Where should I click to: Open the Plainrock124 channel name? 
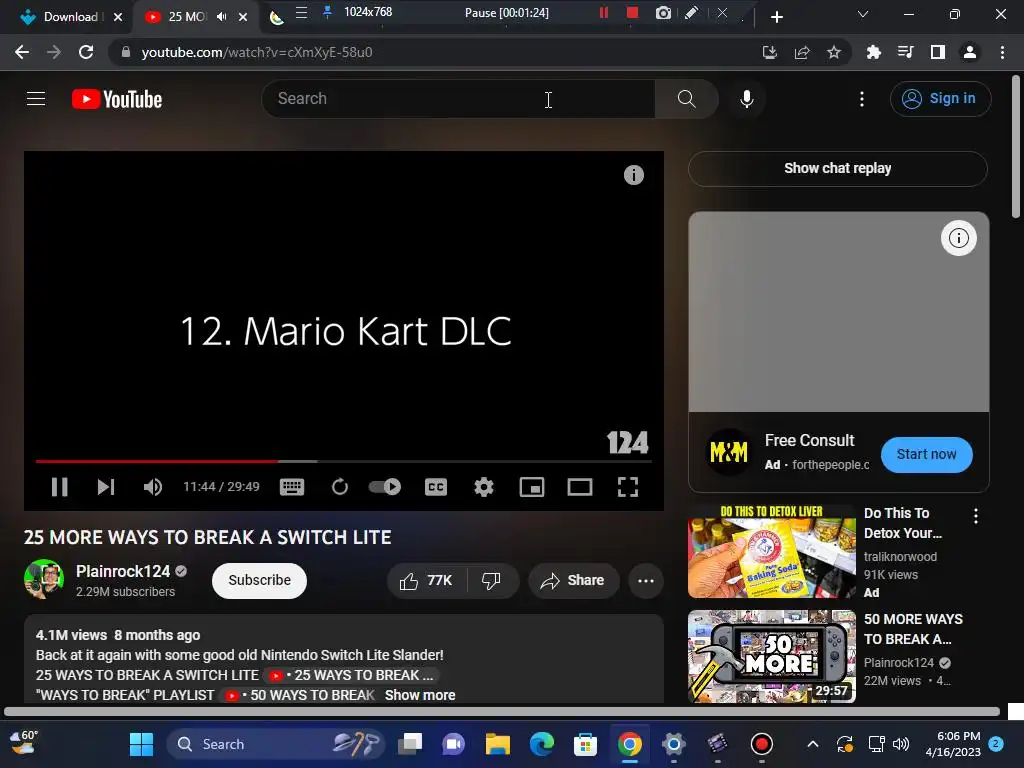pyautogui.click(x=123, y=571)
